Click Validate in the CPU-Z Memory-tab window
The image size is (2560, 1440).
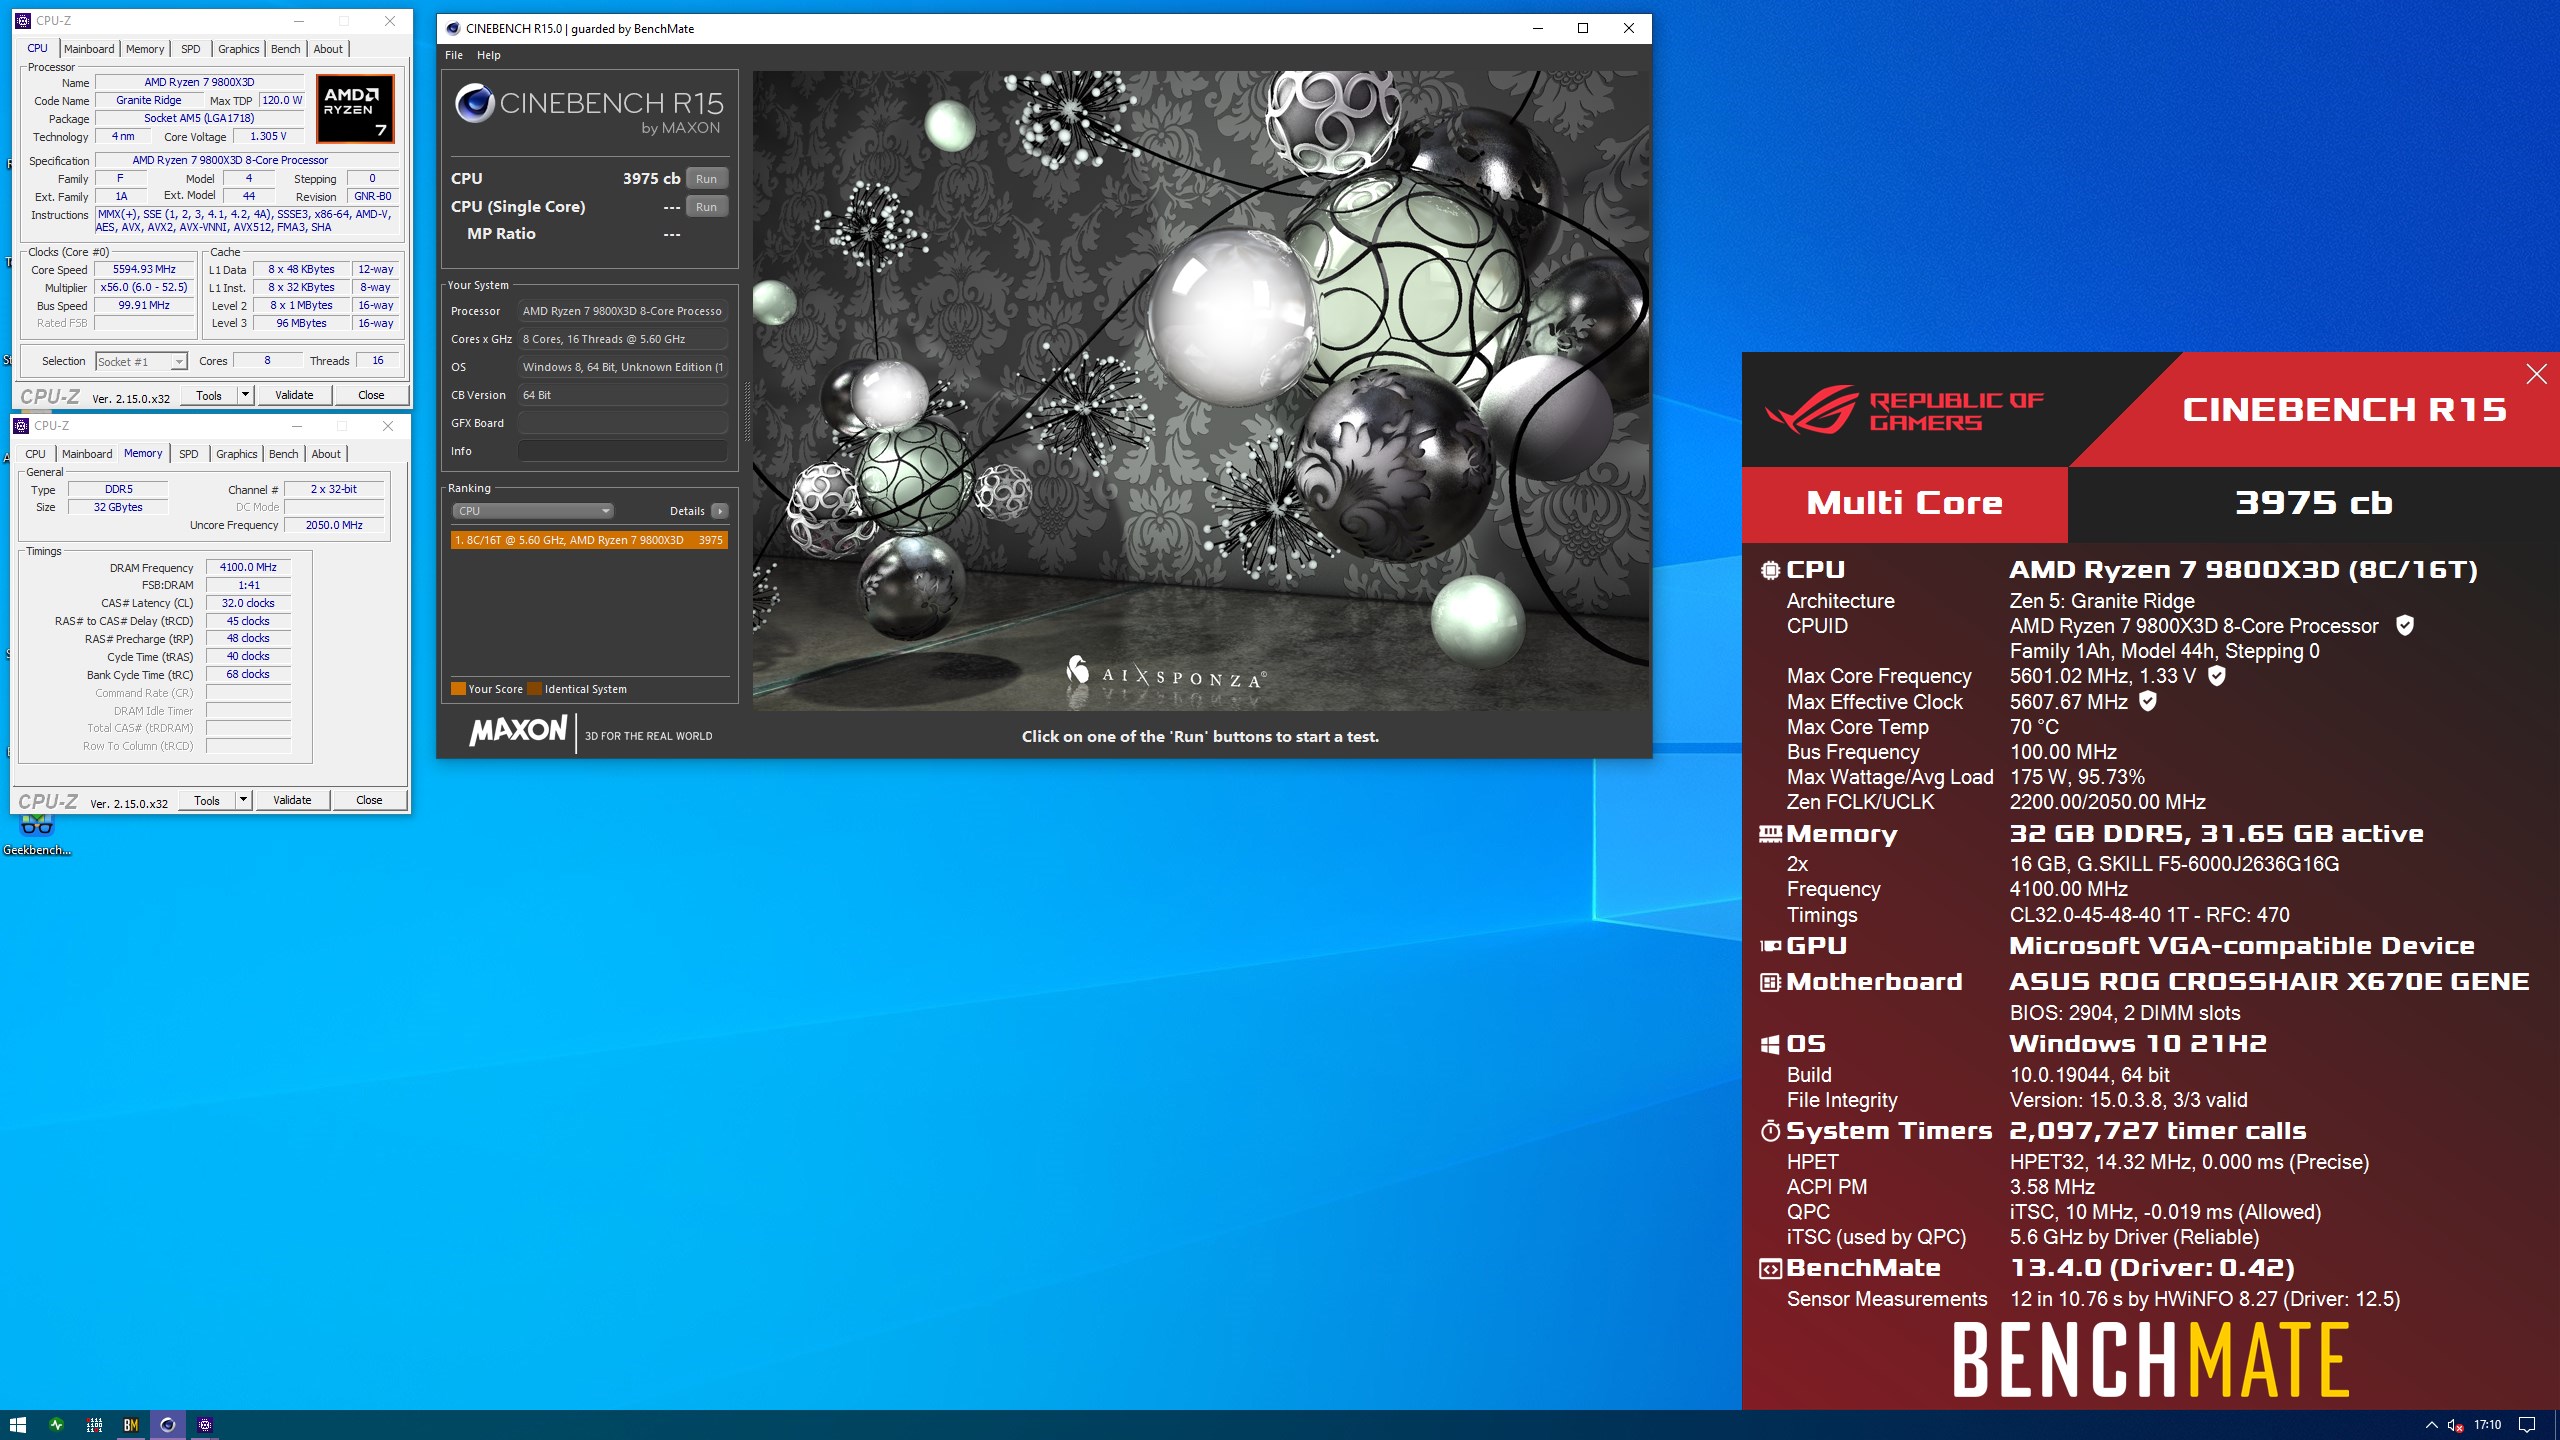292,800
